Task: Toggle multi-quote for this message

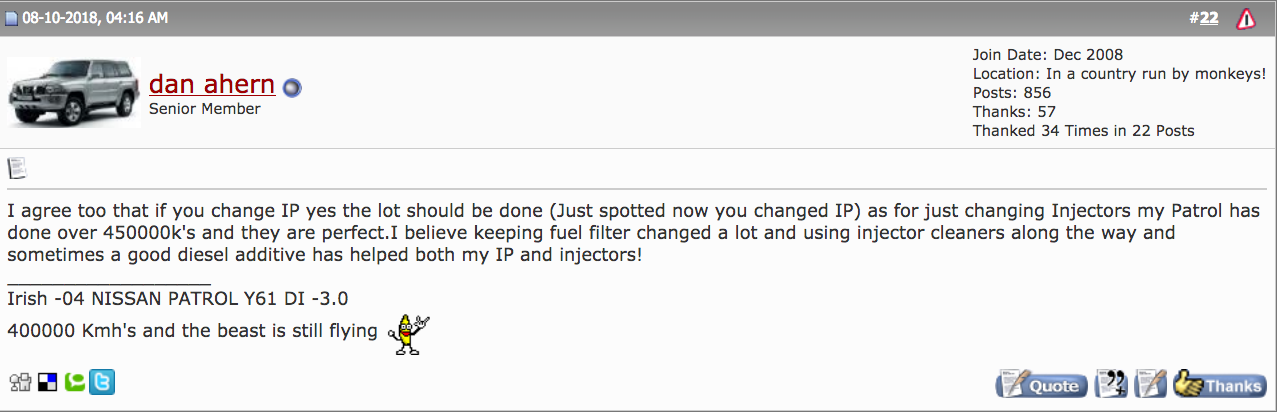Action: click(1113, 384)
